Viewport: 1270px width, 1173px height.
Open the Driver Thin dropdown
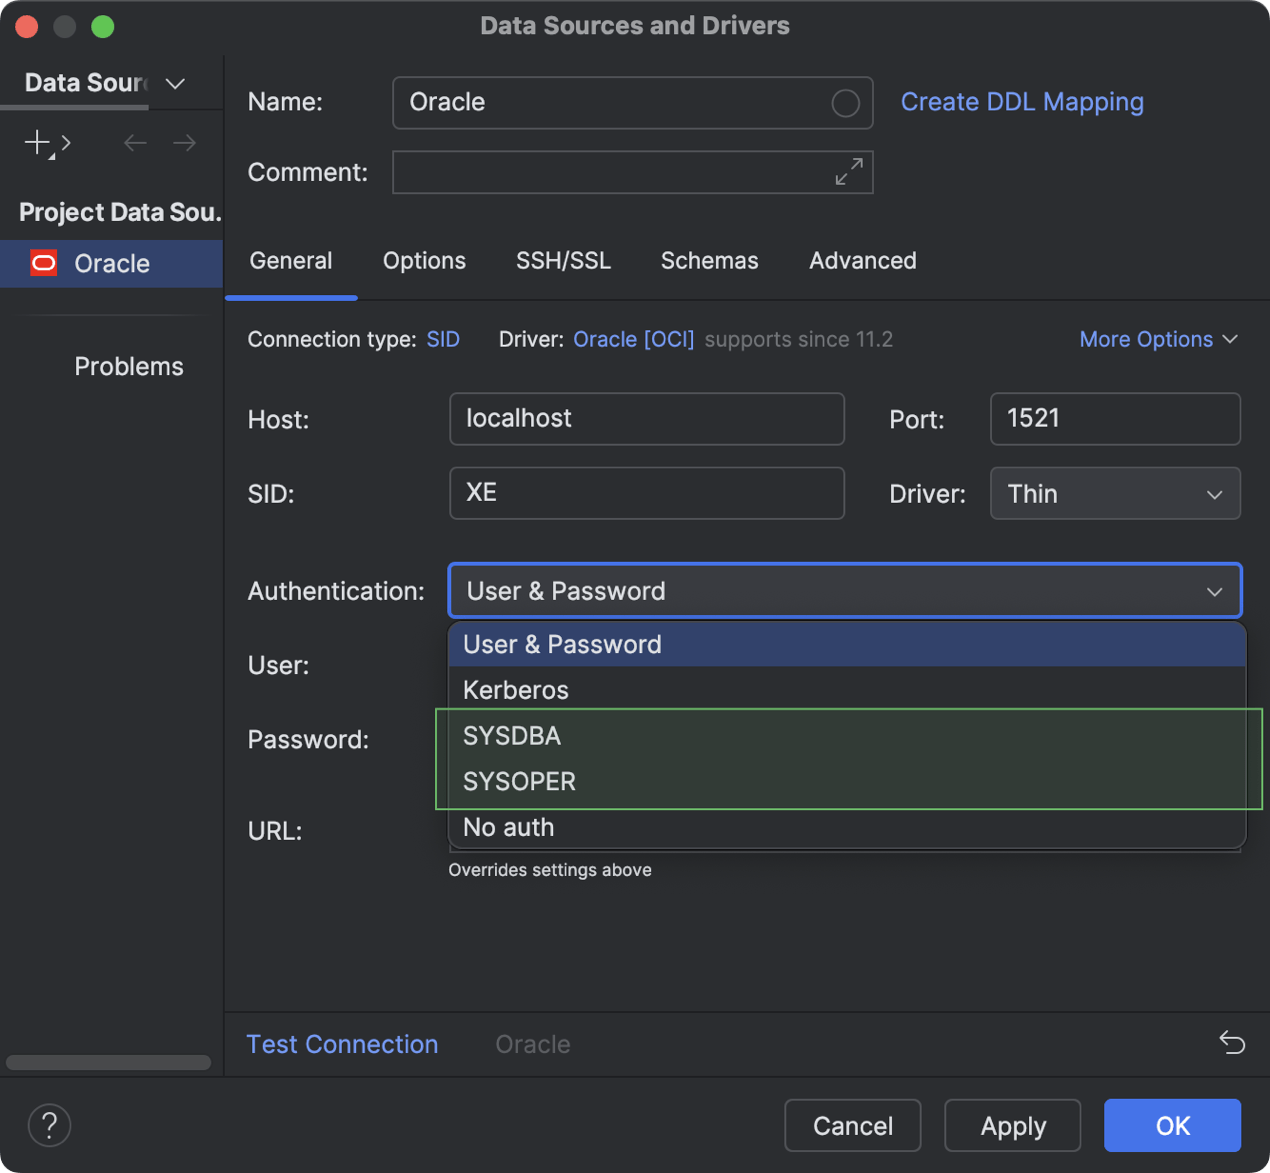[1114, 494]
